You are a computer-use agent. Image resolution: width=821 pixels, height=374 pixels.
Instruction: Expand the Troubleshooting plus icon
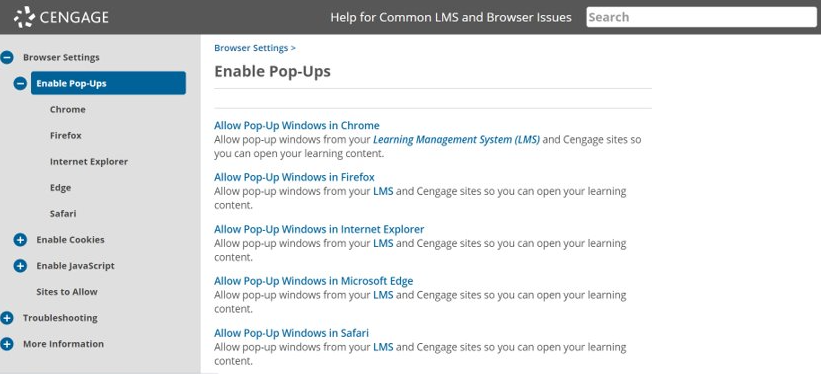(x=7, y=318)
